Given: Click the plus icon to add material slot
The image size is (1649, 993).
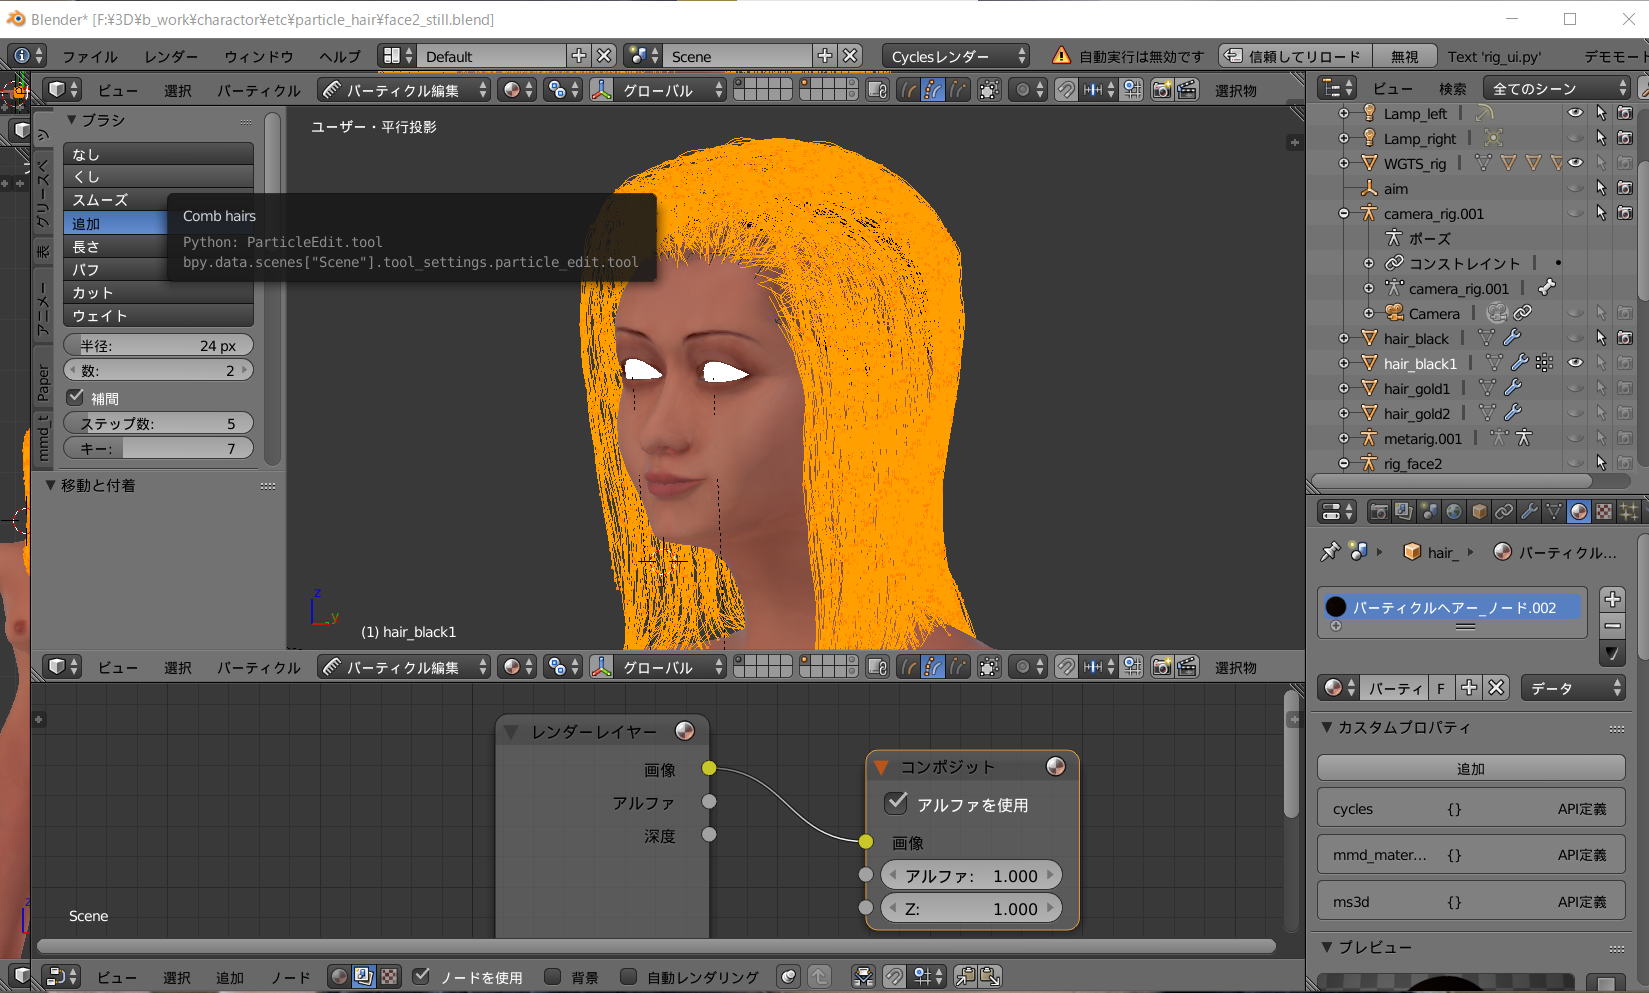Looking at the screenshot, I should tap(1612, 599).
